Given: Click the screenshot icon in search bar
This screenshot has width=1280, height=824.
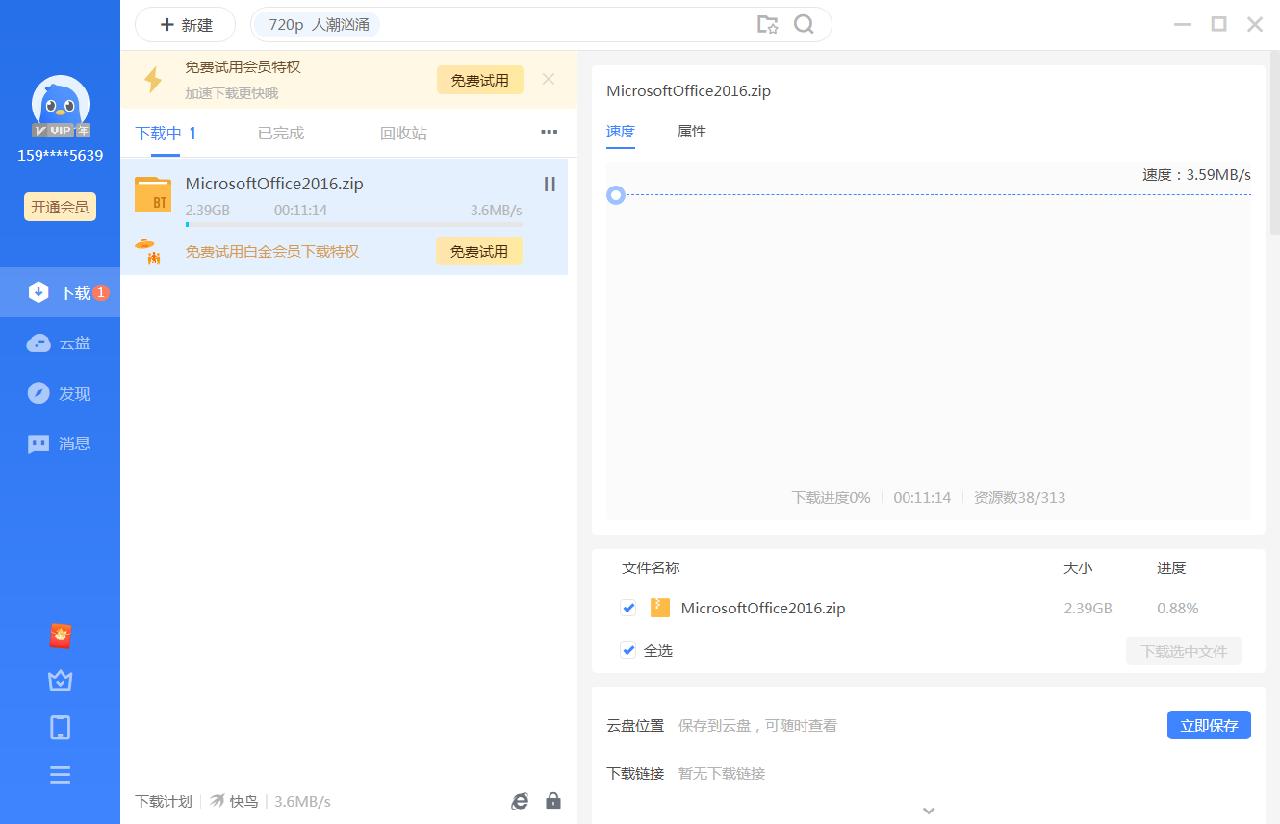Looking at the screenshot, I should [768, 24].
